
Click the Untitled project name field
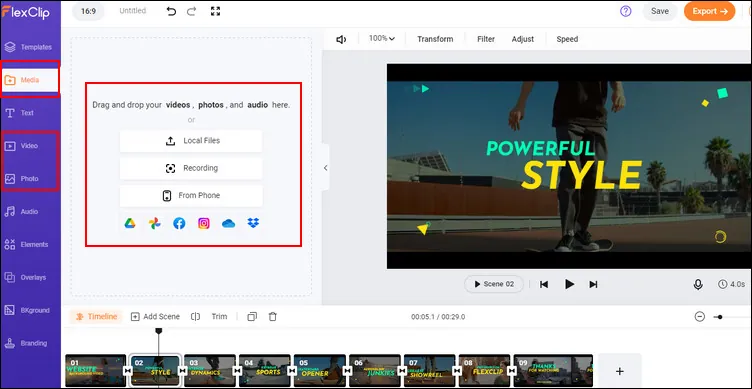click(132, 11)
